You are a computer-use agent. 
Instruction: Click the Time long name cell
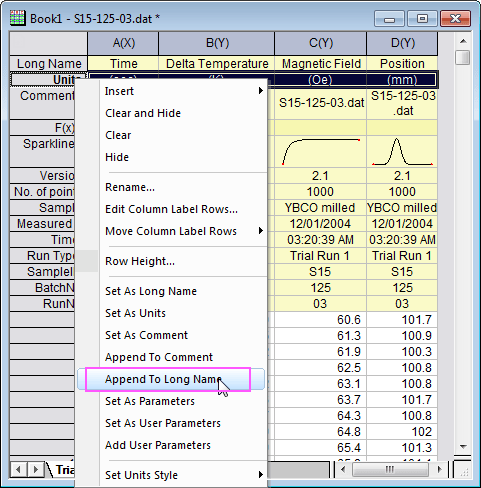pos(123,63)
